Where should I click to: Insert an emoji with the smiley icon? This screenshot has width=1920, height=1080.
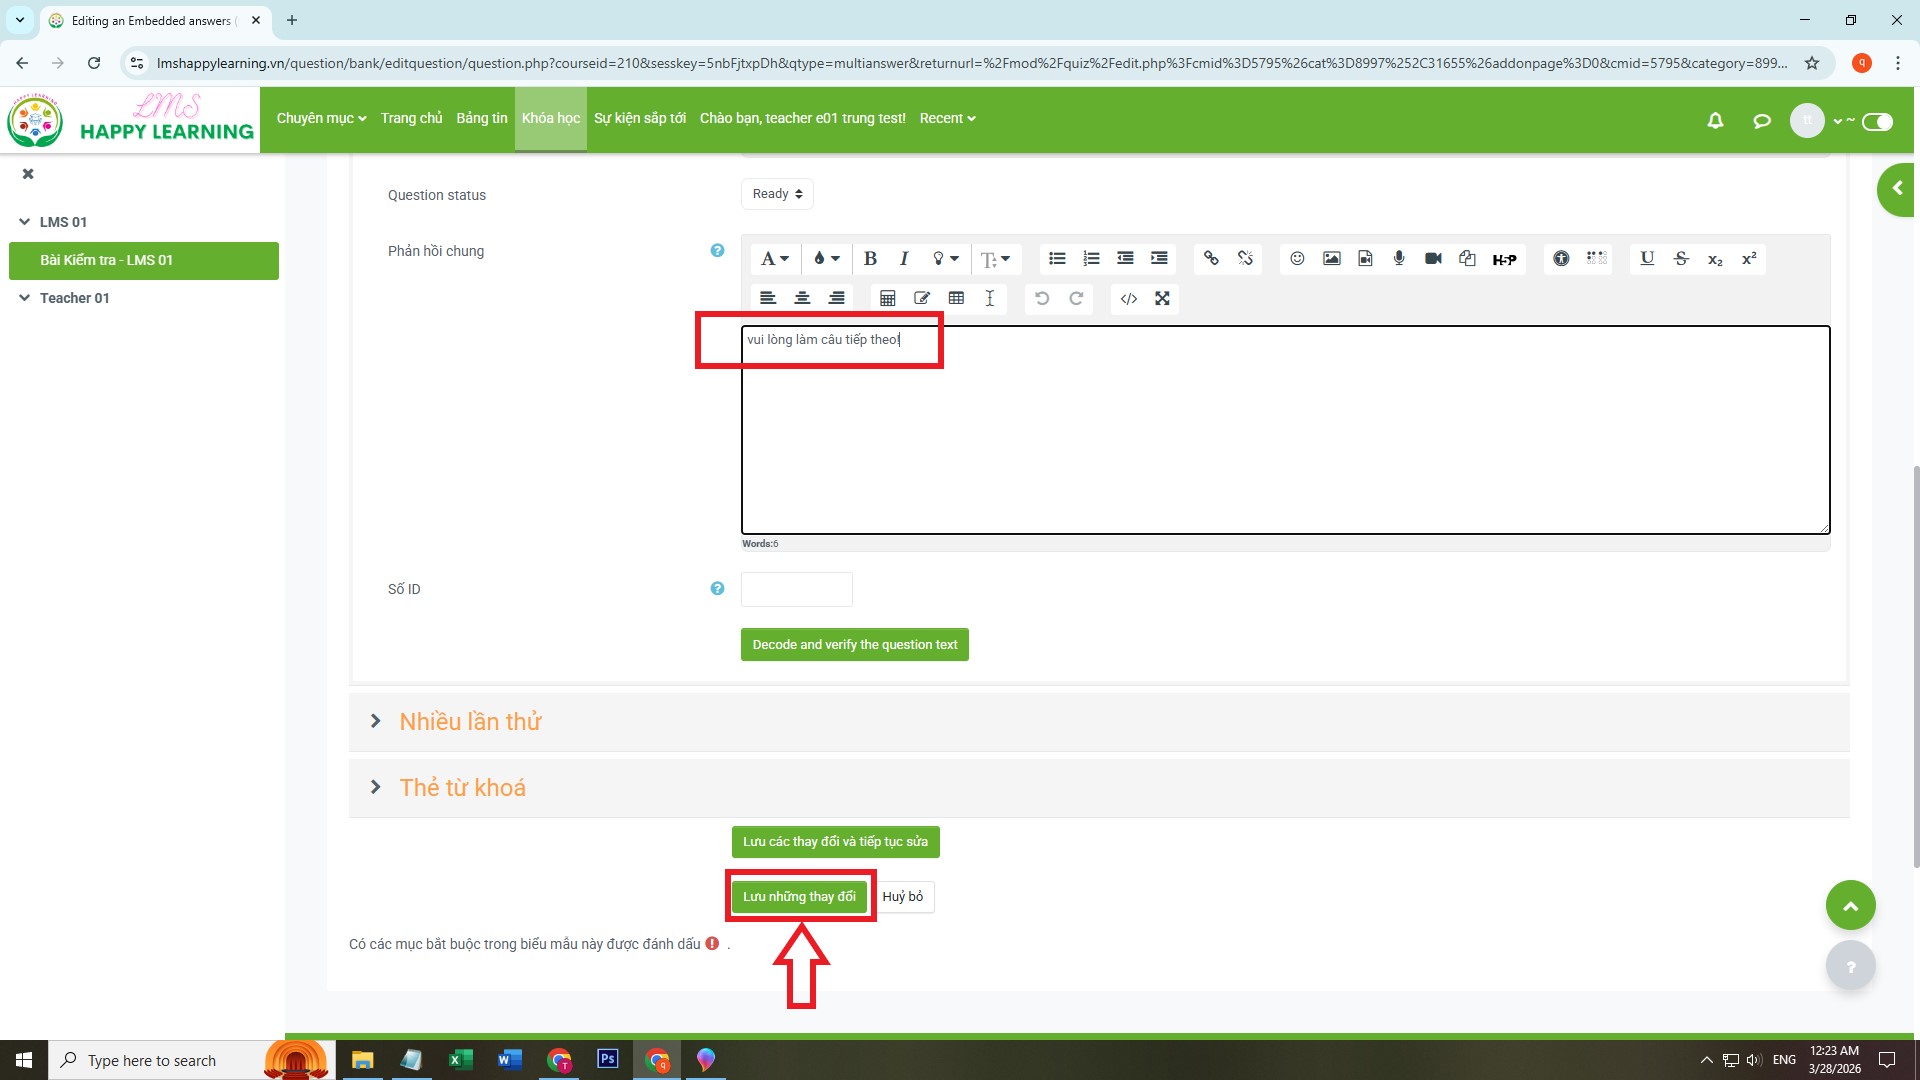click(x=1297, y=259)
